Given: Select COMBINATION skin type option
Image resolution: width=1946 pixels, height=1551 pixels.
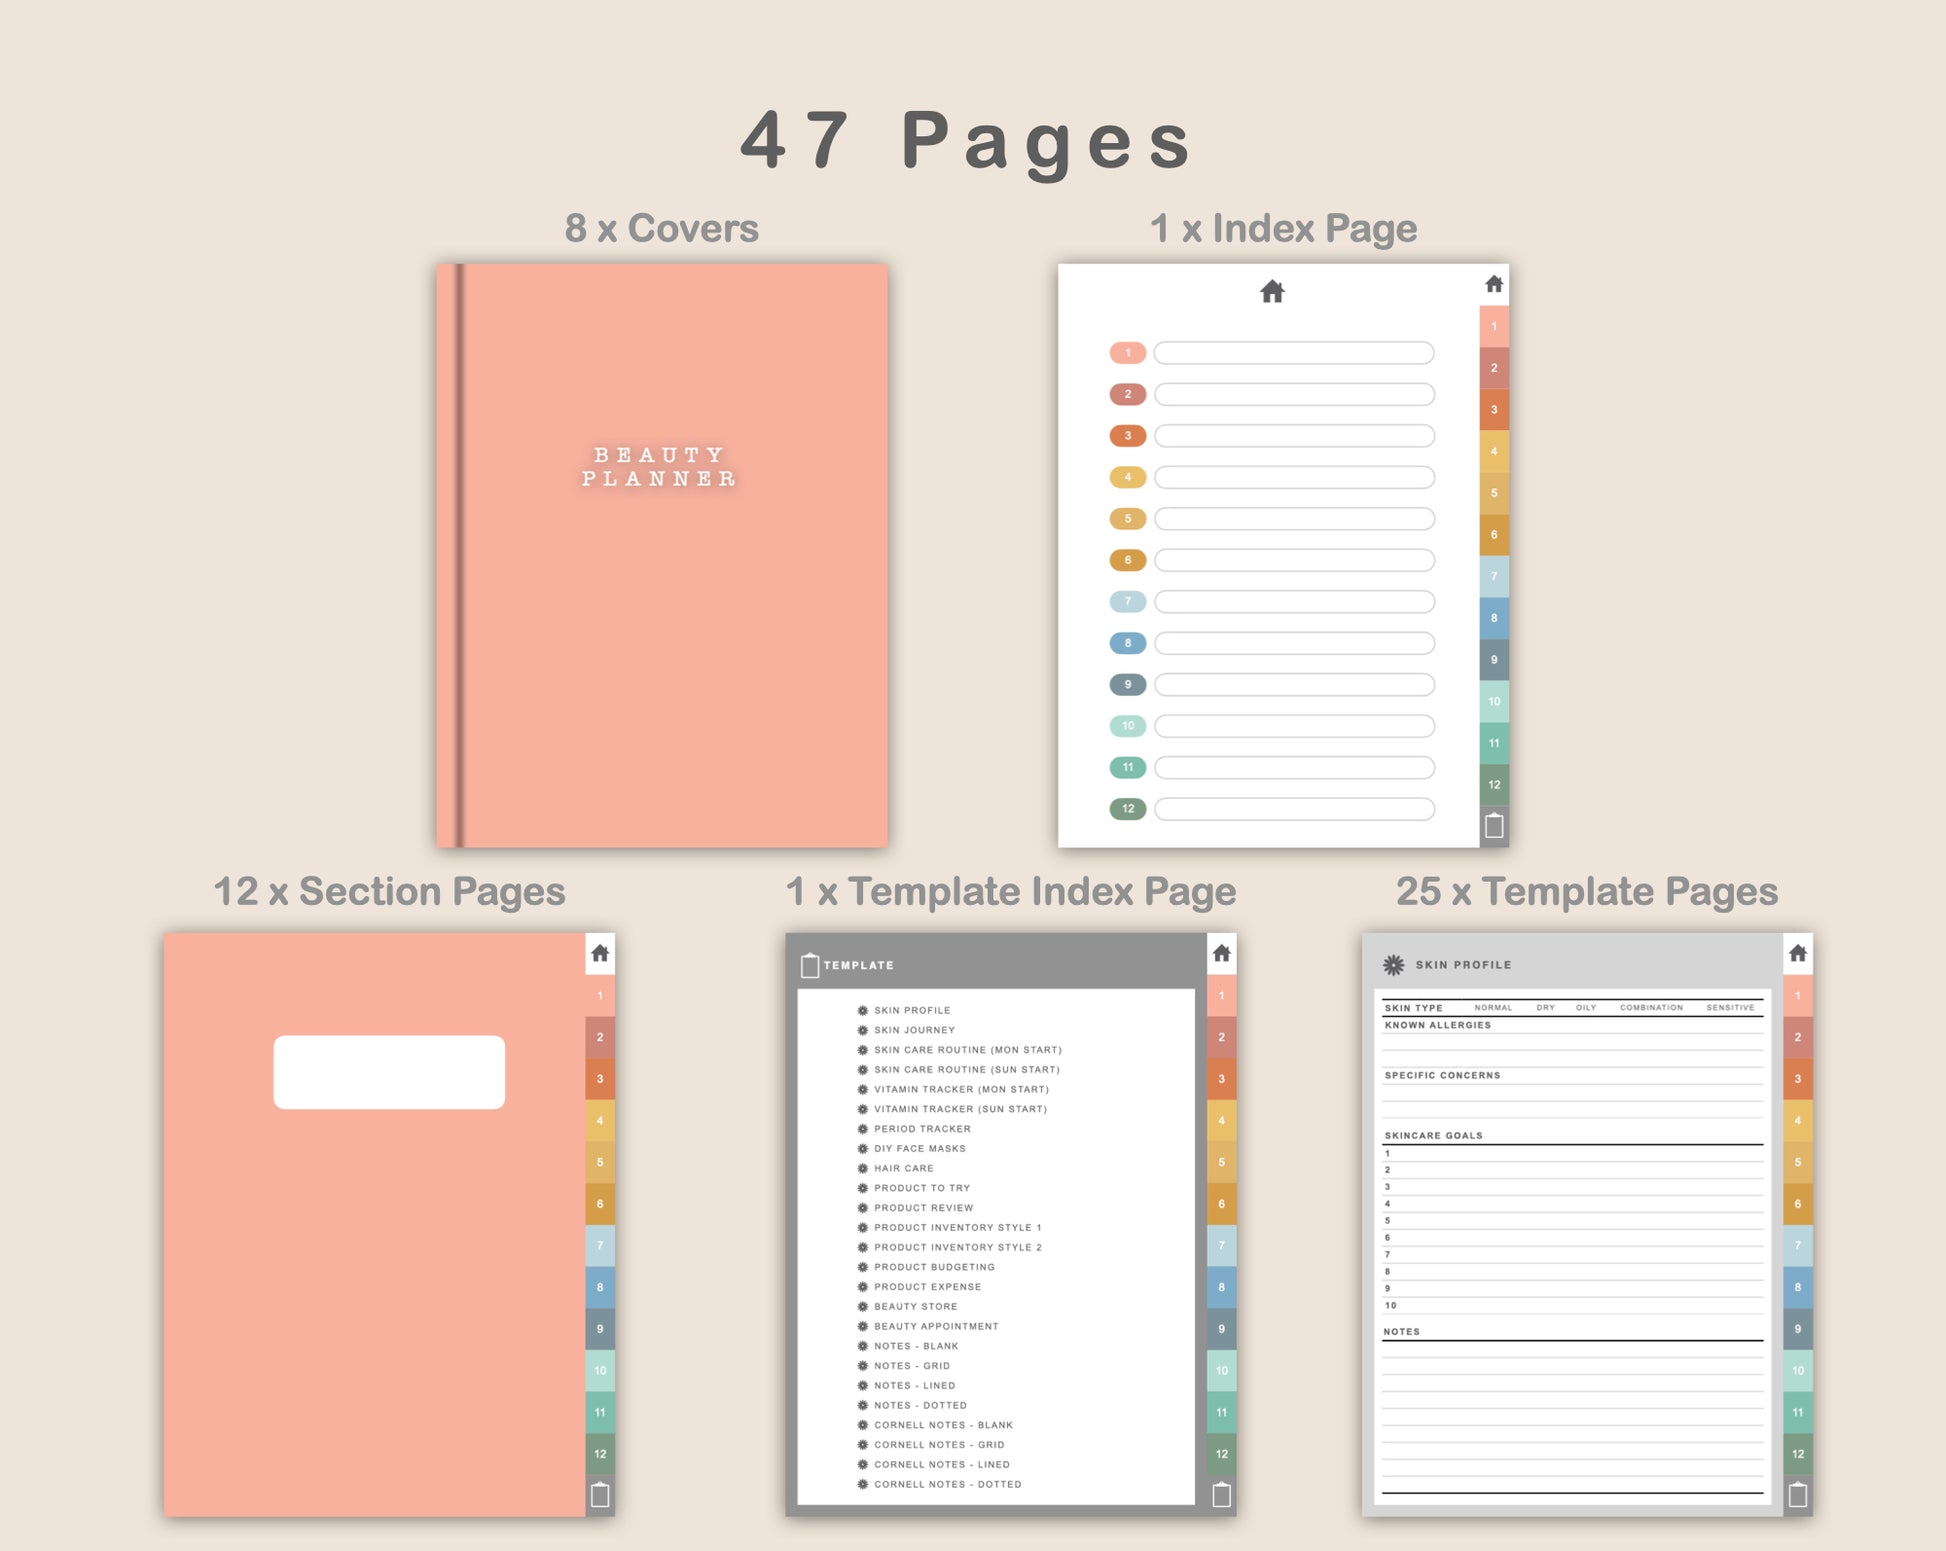Looking at the screenshot, I should tap(1651, 1008).
